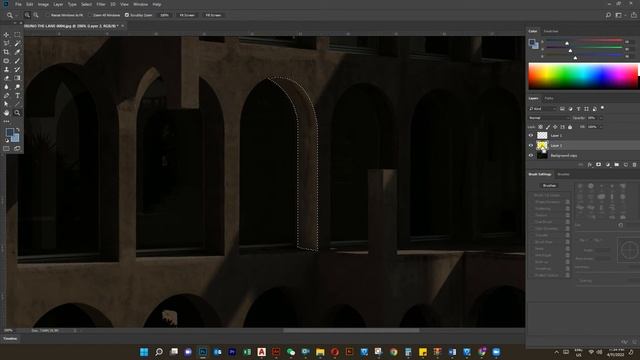Image resolution: width=640 pixels, height=360 pixels.
Task: Open new adjustment layer menu
Action: (607, 164)
